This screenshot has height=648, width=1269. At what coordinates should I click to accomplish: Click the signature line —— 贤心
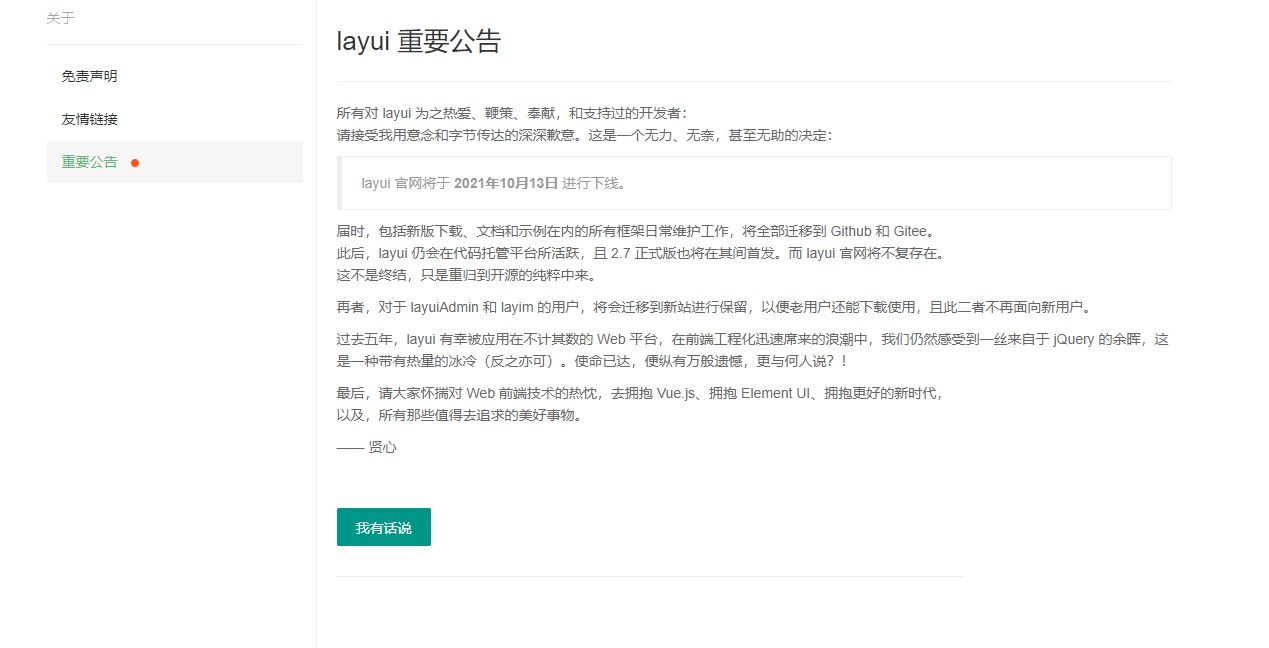pos(367,447)
